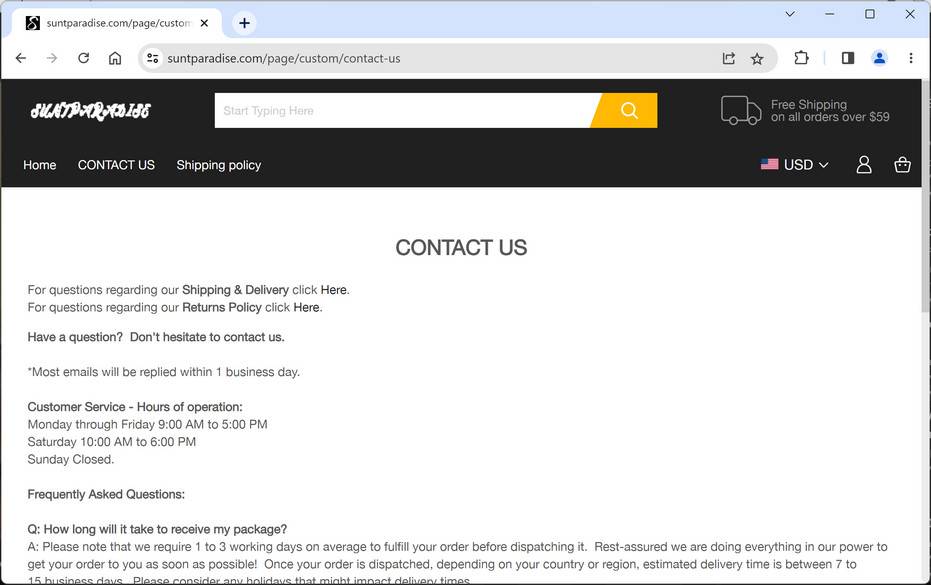Viewport: 931px width, 585px height.
Task: Open the extensions puzzle icon
Action: [801, 58]
